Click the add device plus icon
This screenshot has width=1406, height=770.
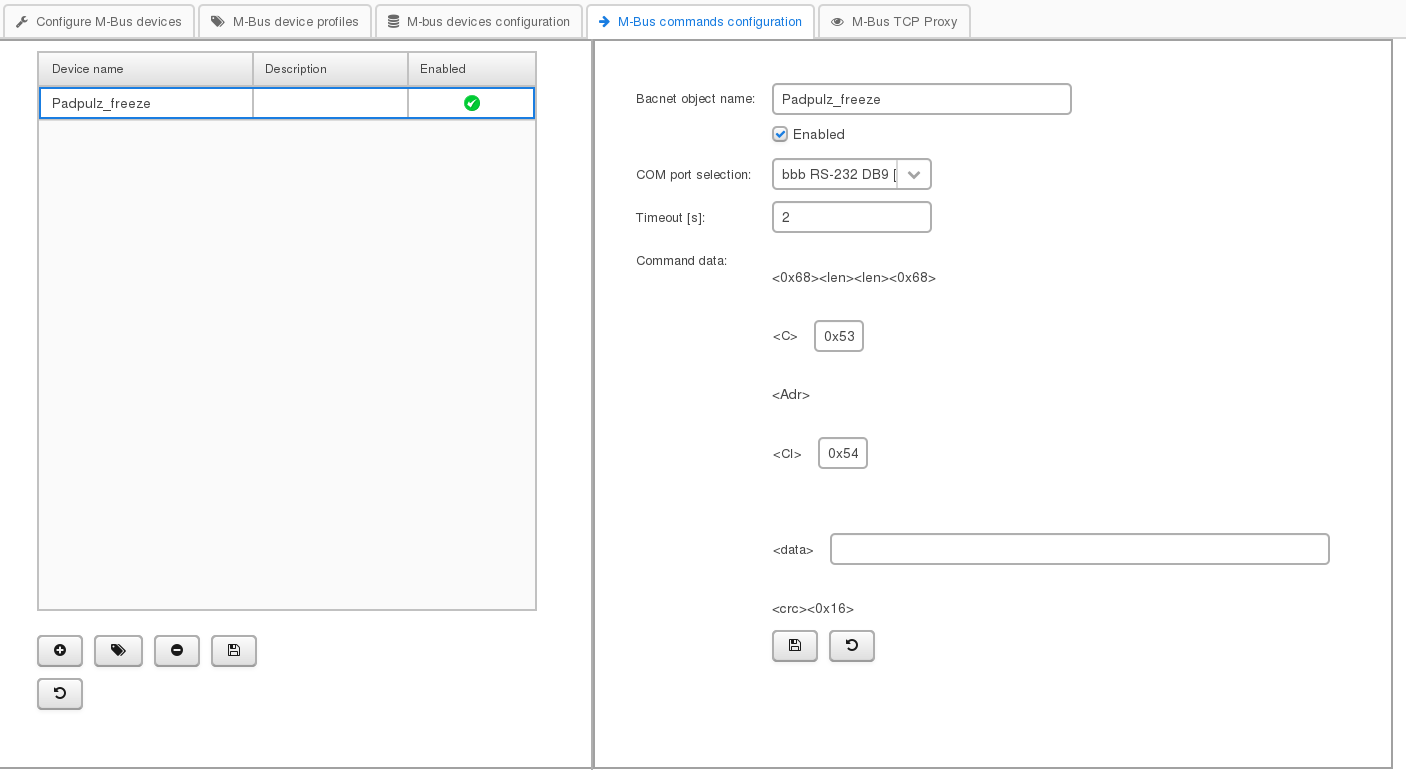click(60, 651)
